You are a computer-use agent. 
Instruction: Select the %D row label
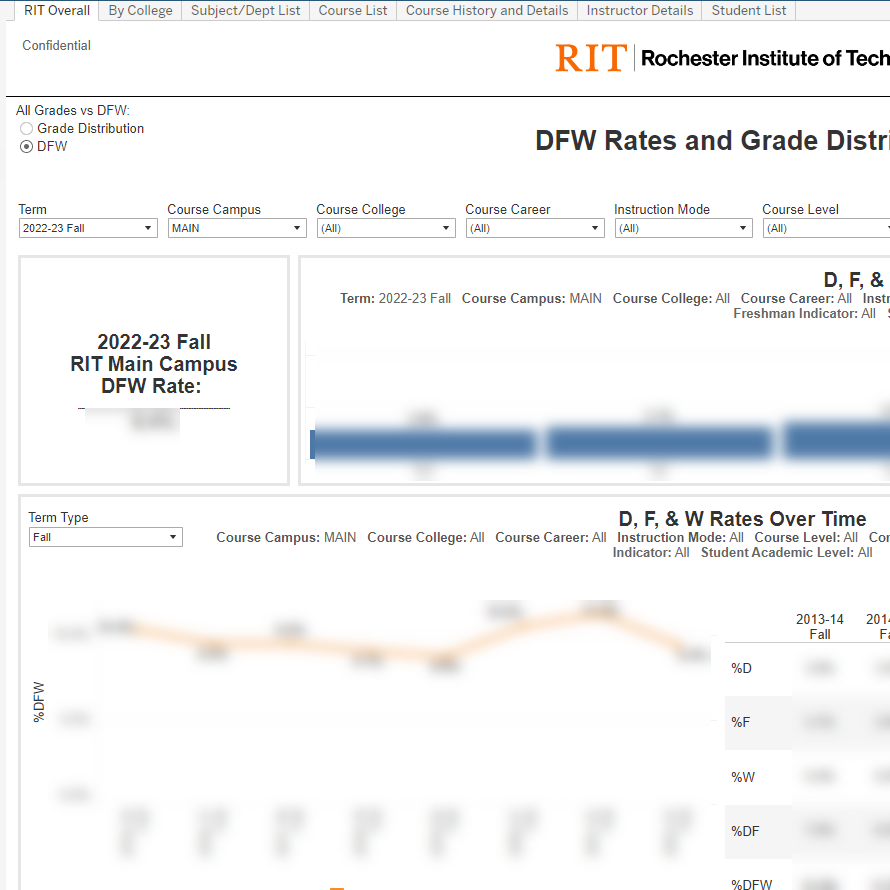(x=742, y=668)
